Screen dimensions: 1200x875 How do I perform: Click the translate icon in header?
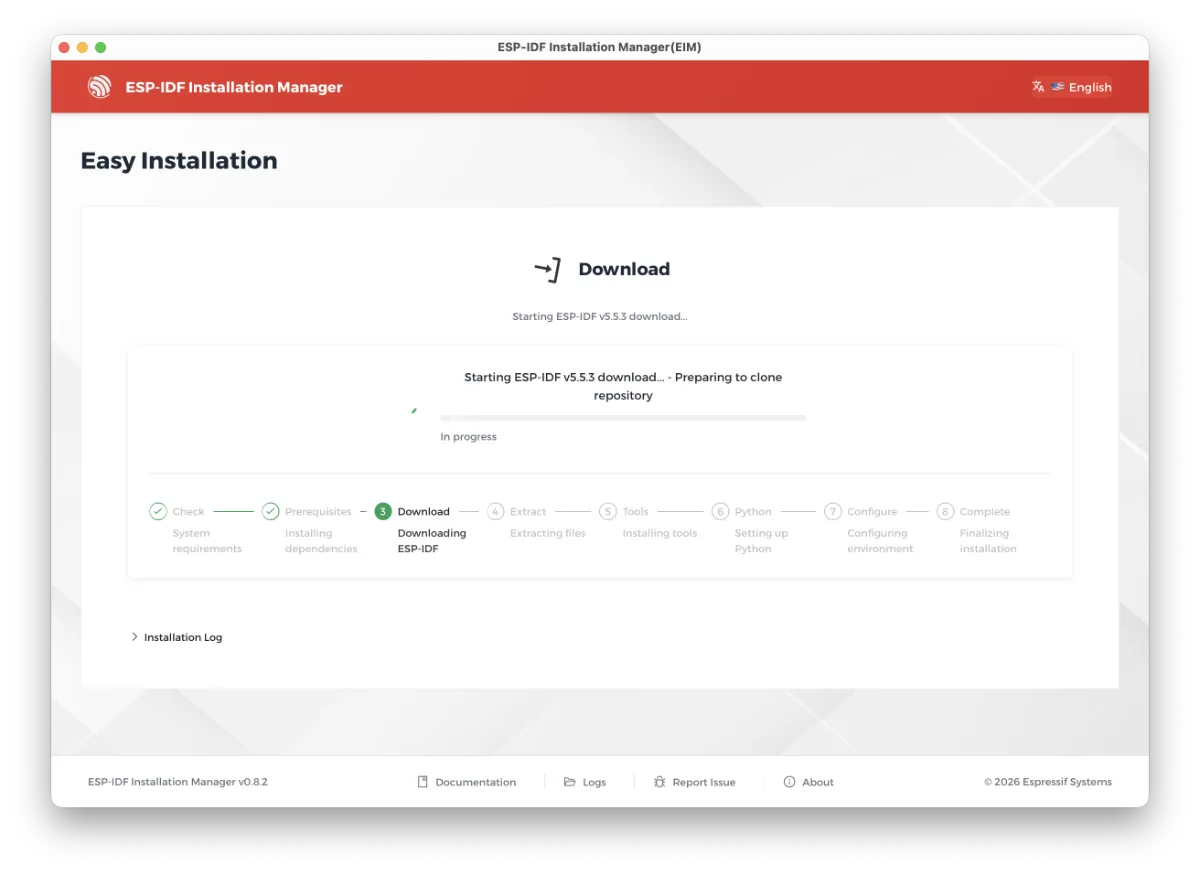click(x=1038, y=87)
